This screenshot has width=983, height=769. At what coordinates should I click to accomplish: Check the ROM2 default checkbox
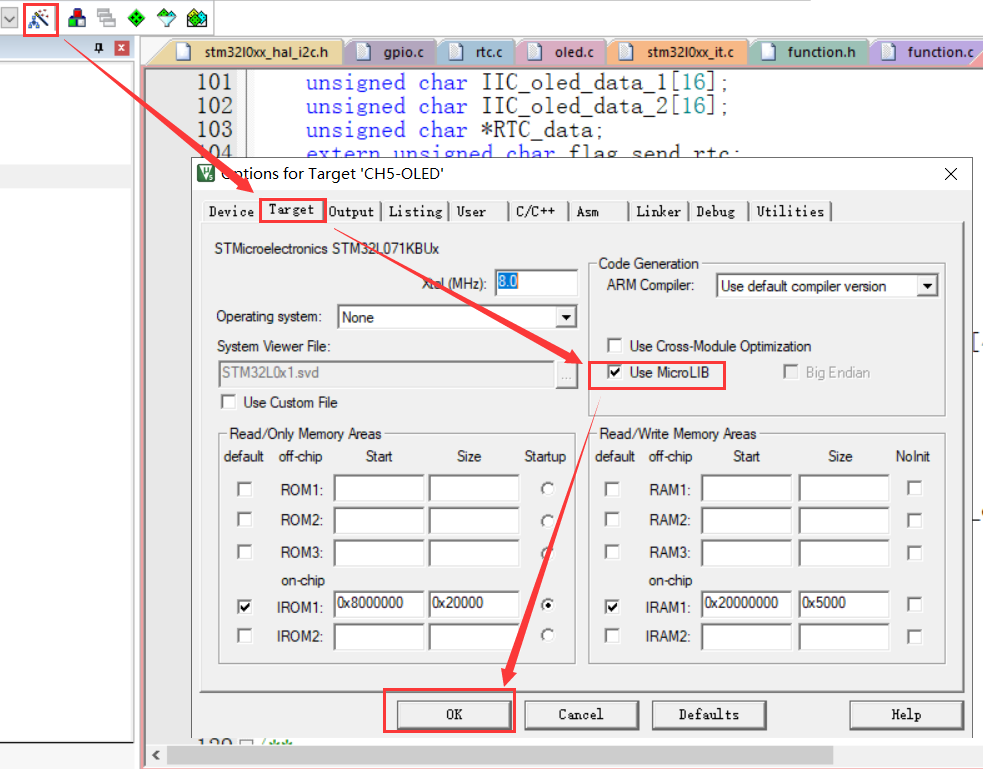[244, 520]
